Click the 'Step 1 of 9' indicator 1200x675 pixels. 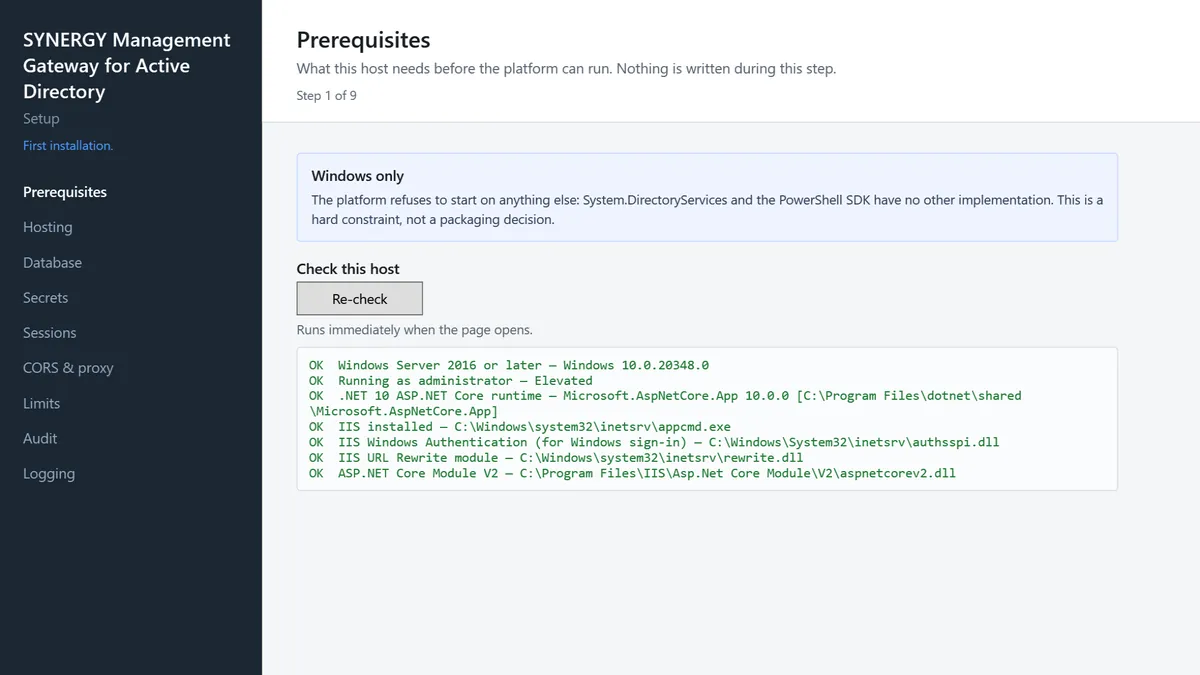click(x=327, y=96)
